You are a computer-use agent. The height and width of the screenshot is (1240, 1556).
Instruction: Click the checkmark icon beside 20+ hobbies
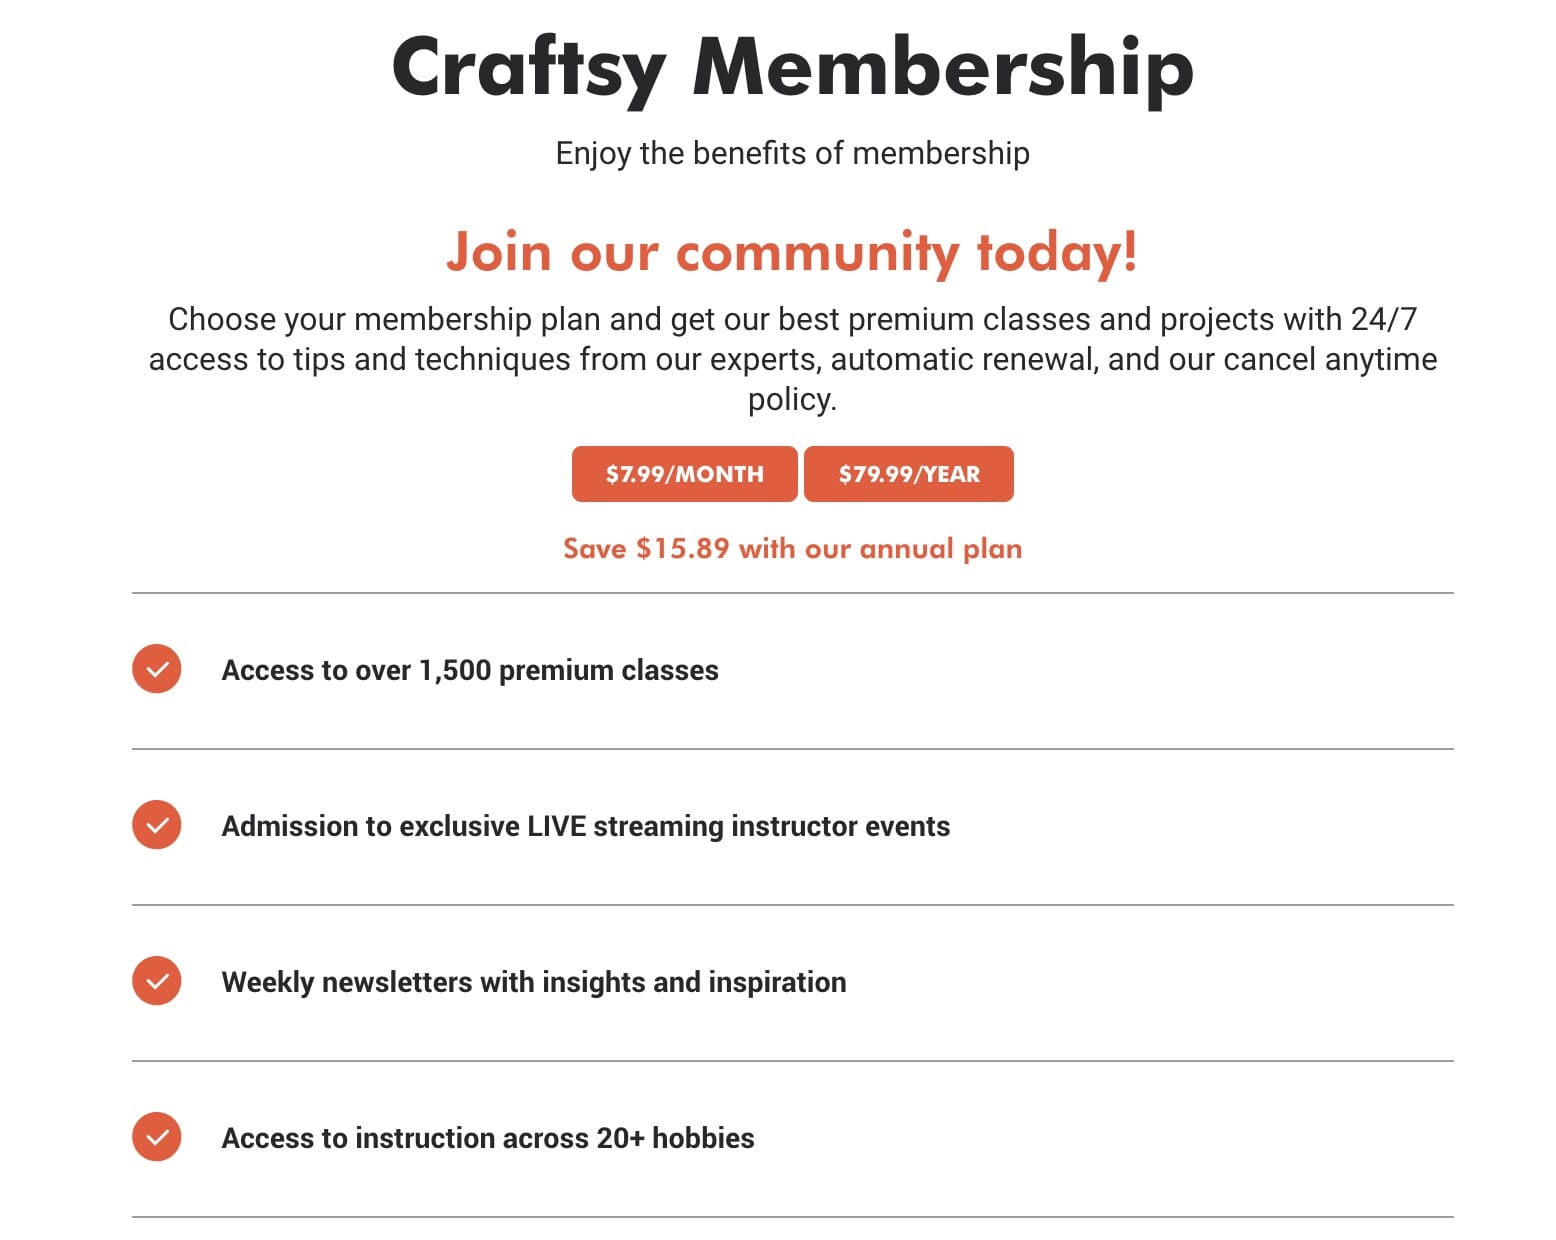coord(157,1137)
